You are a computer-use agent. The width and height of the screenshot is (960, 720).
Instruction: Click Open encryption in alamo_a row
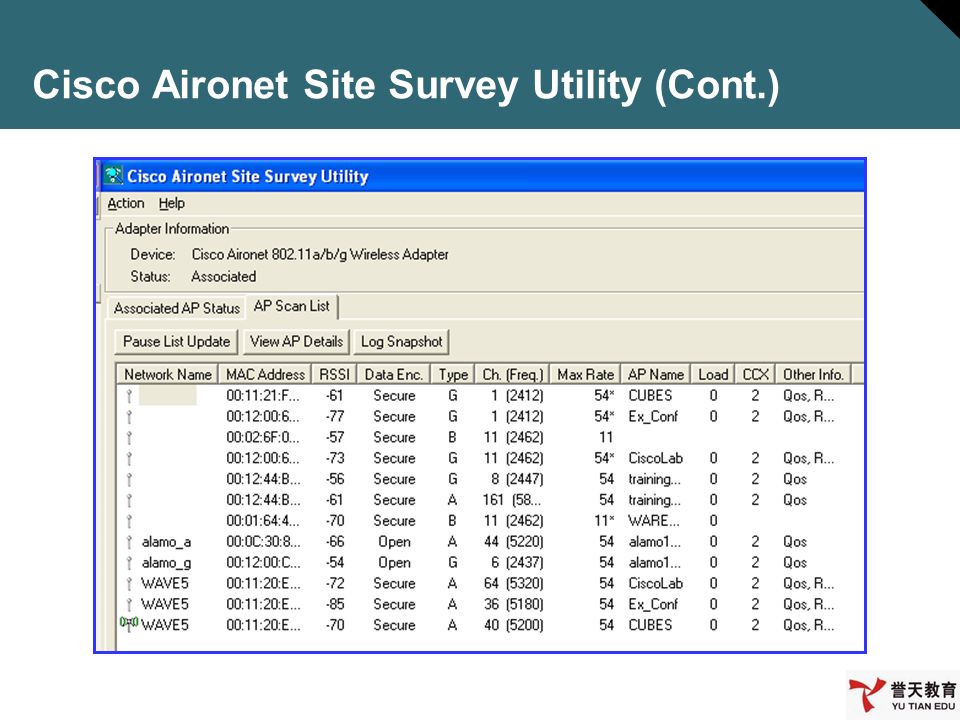[x=394, y=542]
